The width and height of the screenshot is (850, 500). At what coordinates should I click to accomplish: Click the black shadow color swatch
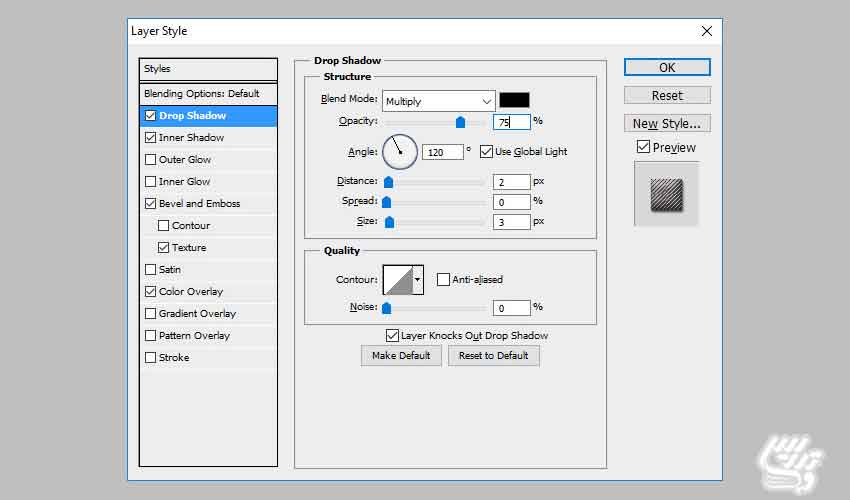click(x=514, y=100)
